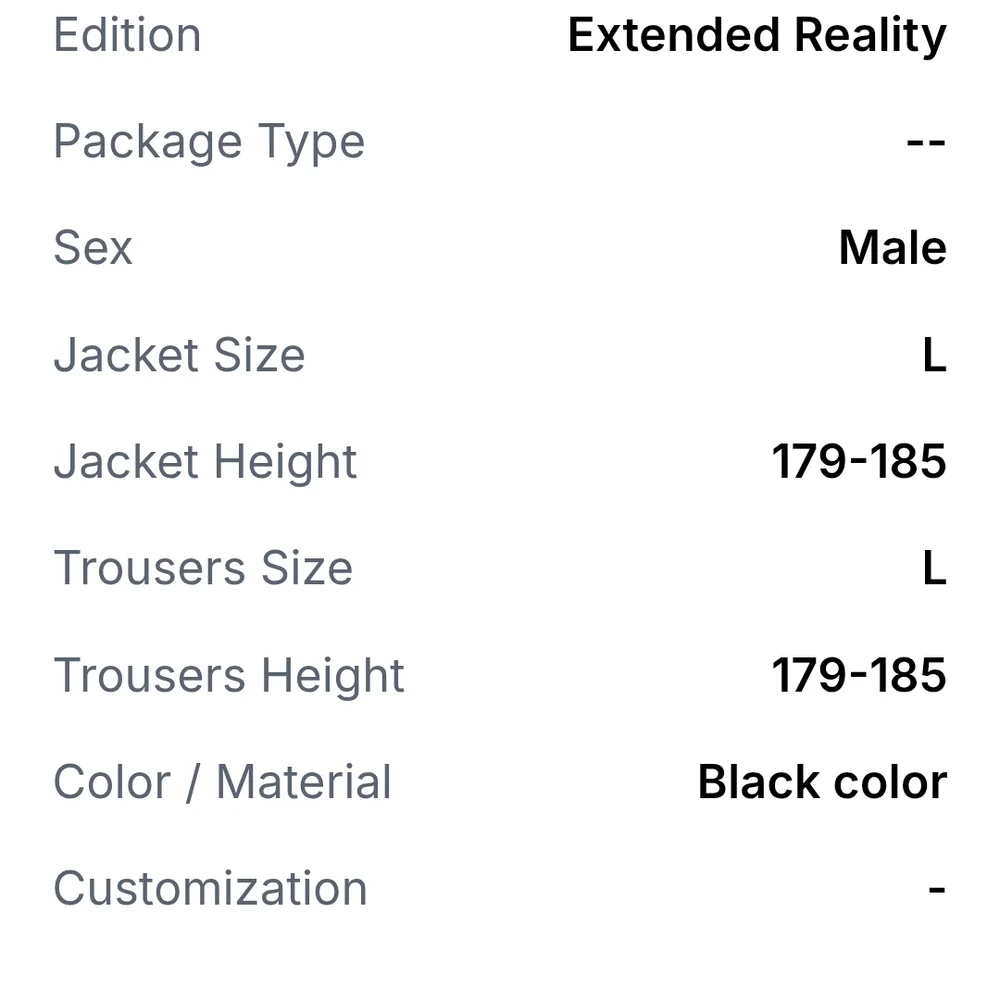The image size is (1000, 1000).
Task: Click the word Material in the label
Action: tap(304, 783)
